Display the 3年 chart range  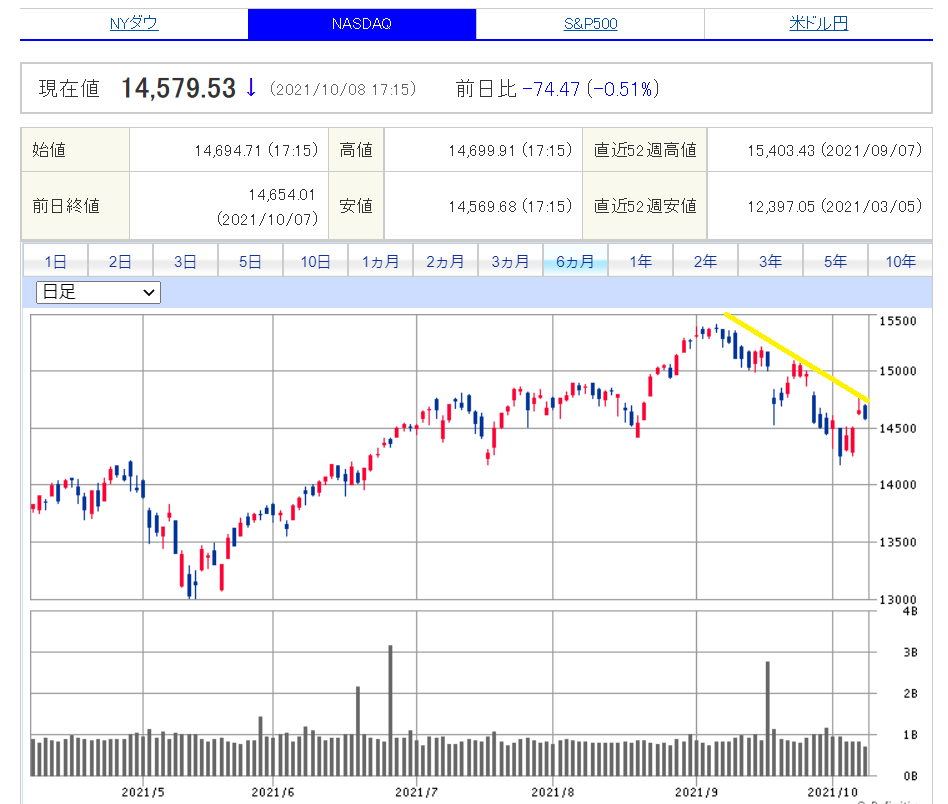[x=770, y=261]
